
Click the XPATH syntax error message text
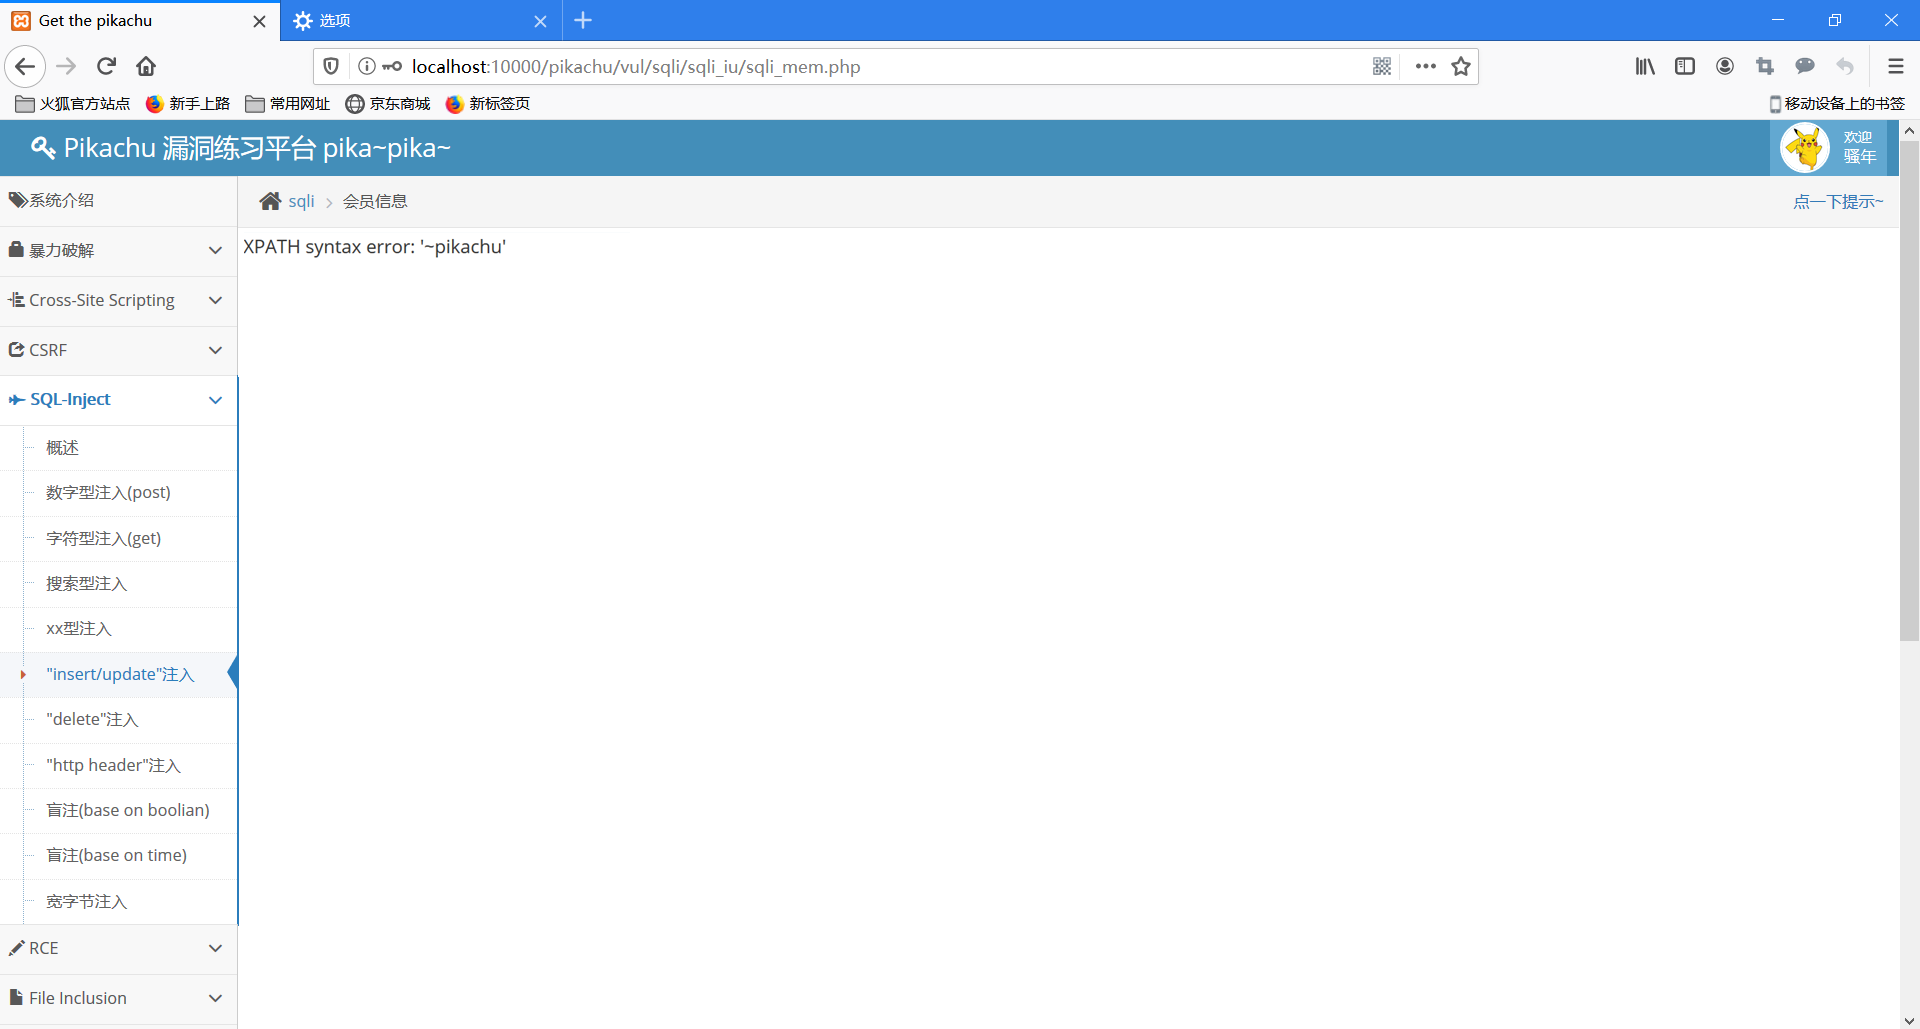pyautogui.click(x=374, y=247)
